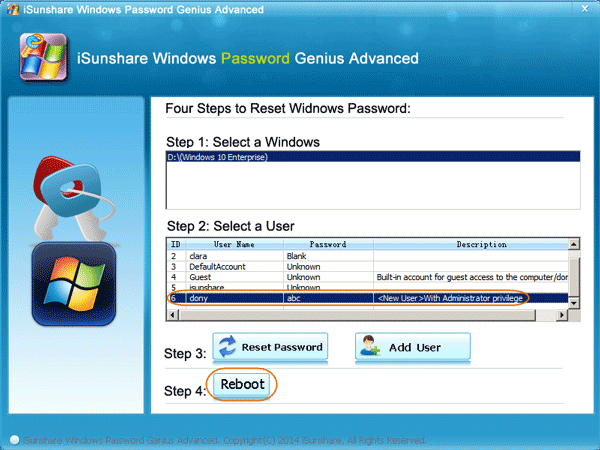The width and height of the screenshot is (600, 450).
Task: Click the vertical scrollbar thumb in user list
Action: pyautogui.click(x=574, y=277)
